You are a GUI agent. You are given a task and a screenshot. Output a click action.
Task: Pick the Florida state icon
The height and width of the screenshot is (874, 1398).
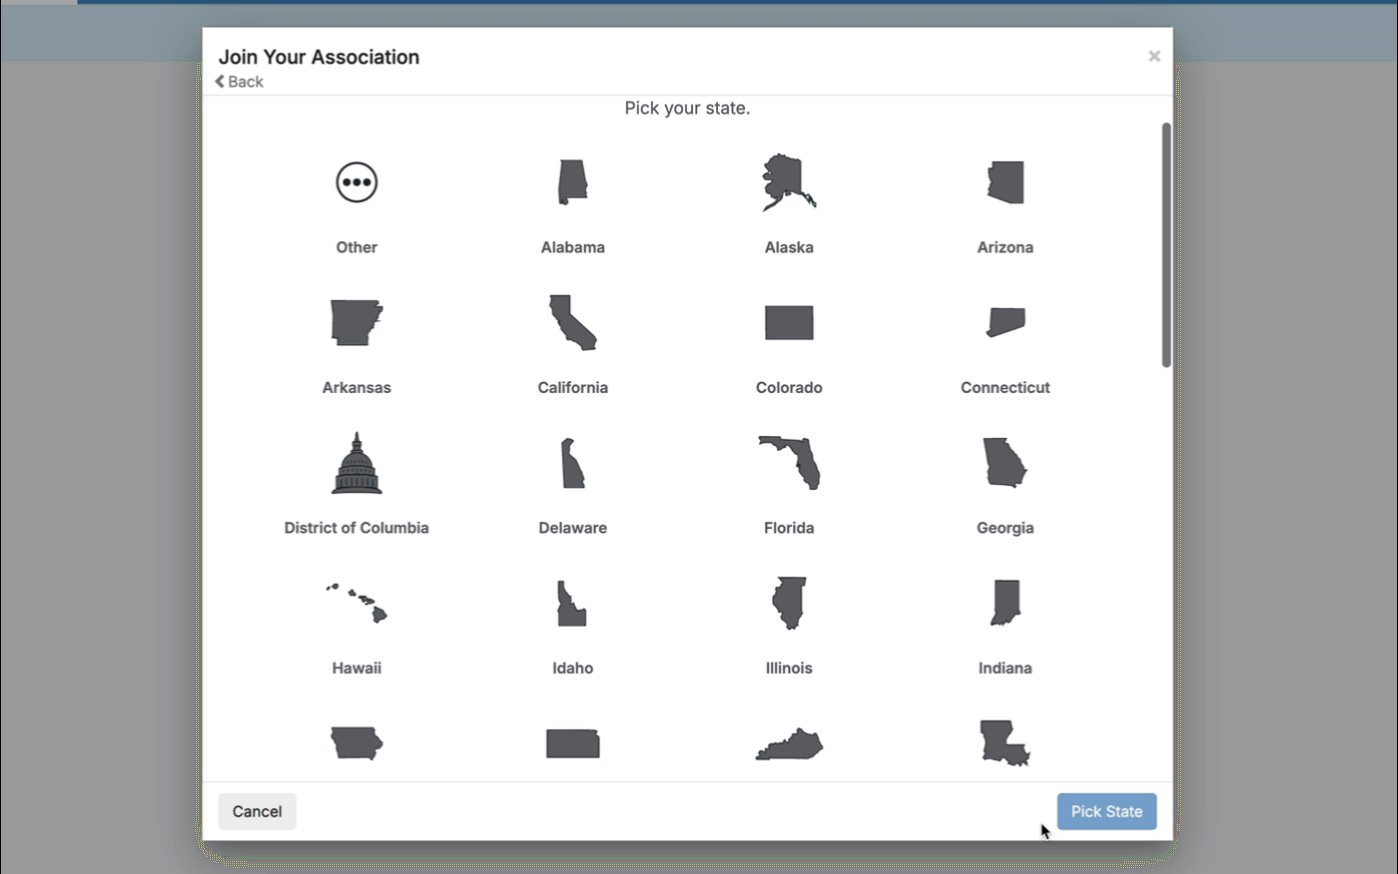[790, 463]
